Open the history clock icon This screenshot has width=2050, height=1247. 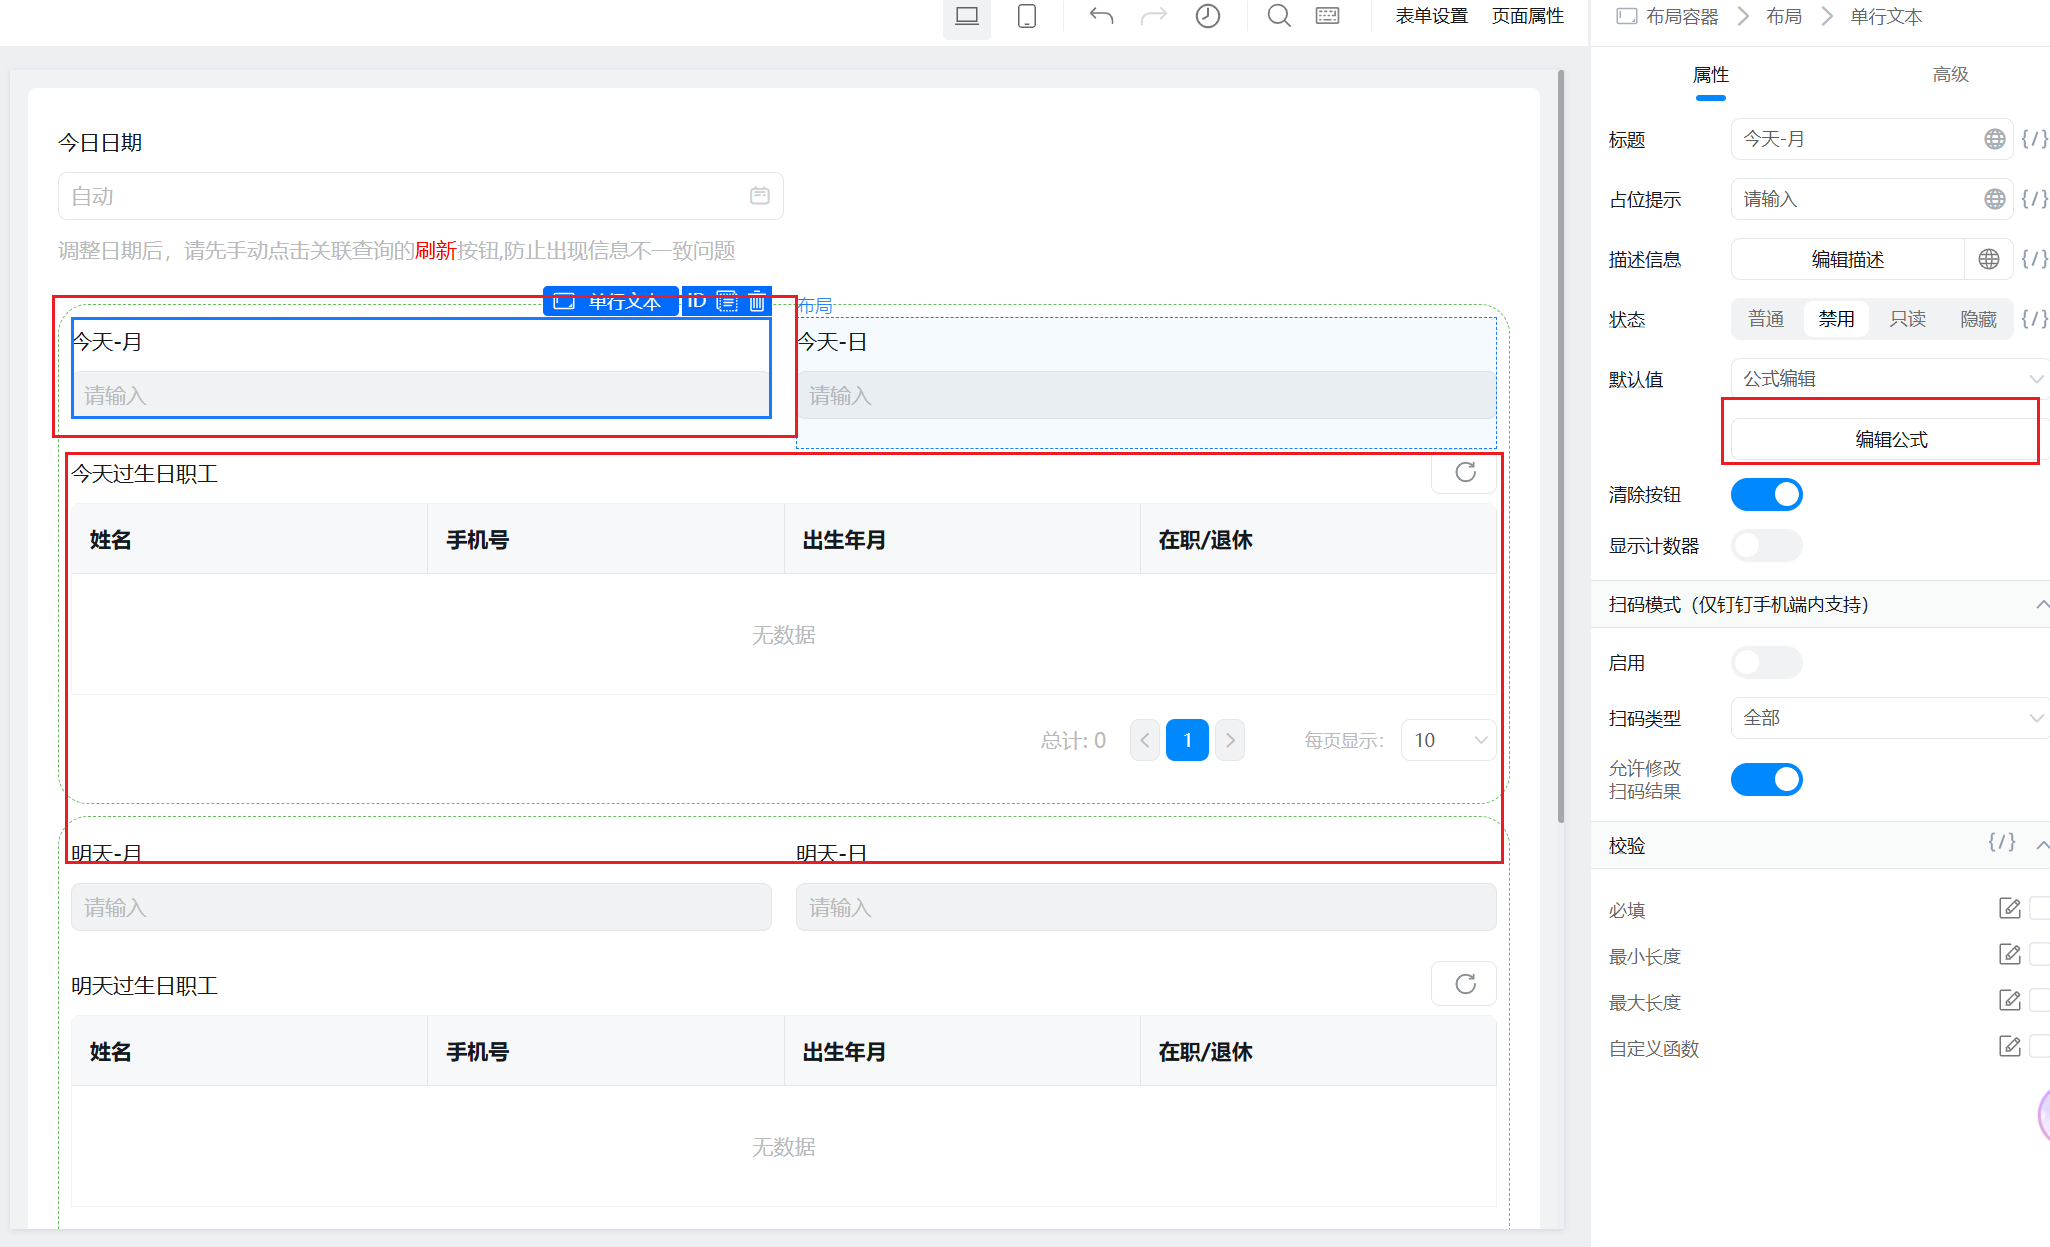1207,16
